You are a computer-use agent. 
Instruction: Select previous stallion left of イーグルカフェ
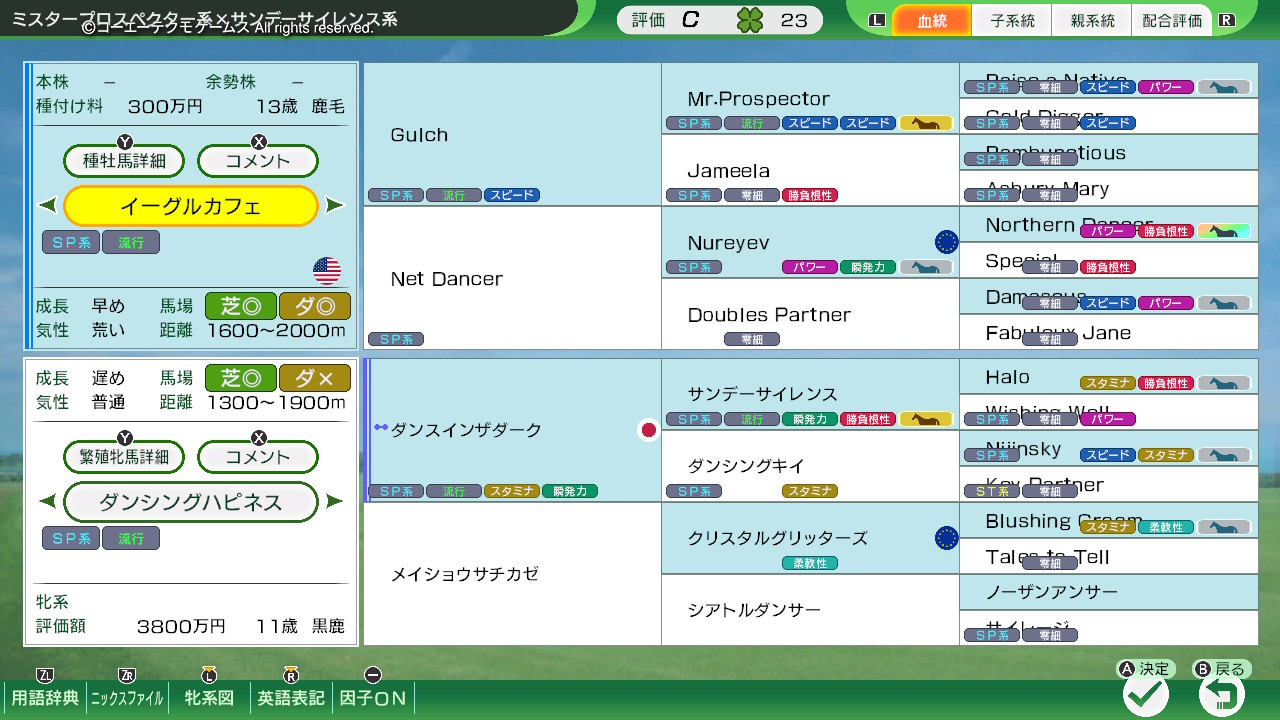48,206
